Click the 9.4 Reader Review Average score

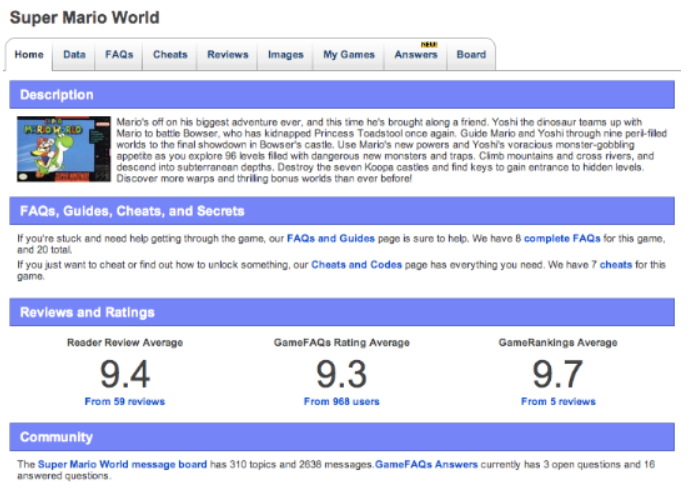pyautogui.click(x=125, y=374)
